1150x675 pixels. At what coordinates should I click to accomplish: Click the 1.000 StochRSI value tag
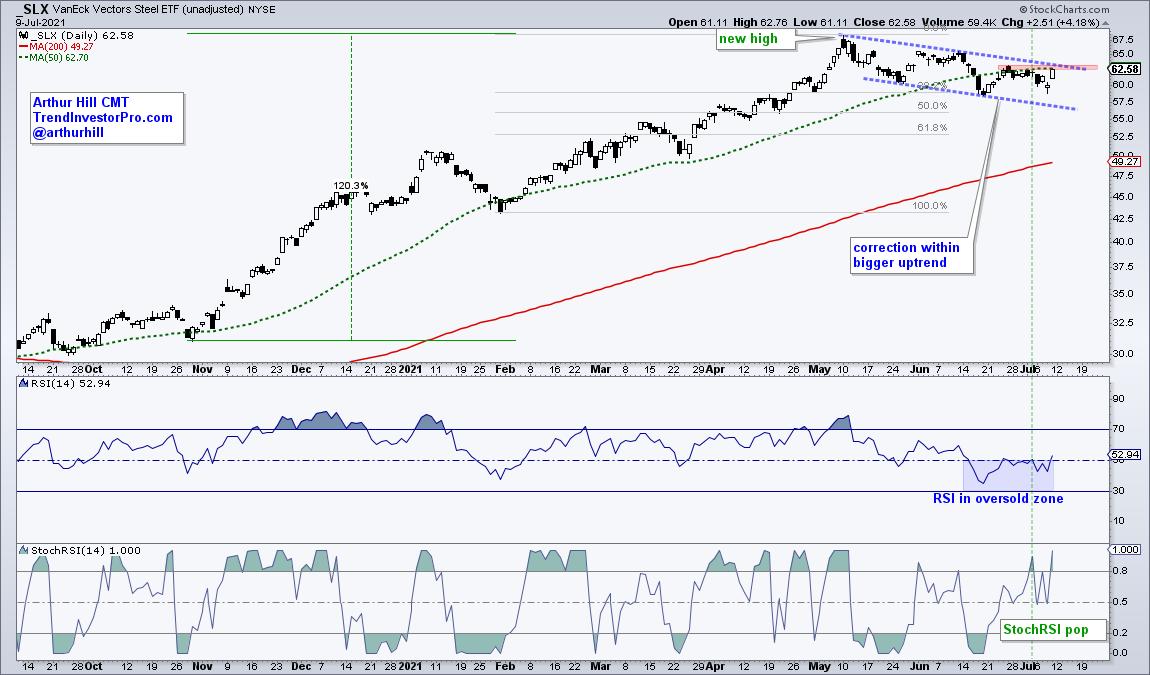pos(1124,550)
